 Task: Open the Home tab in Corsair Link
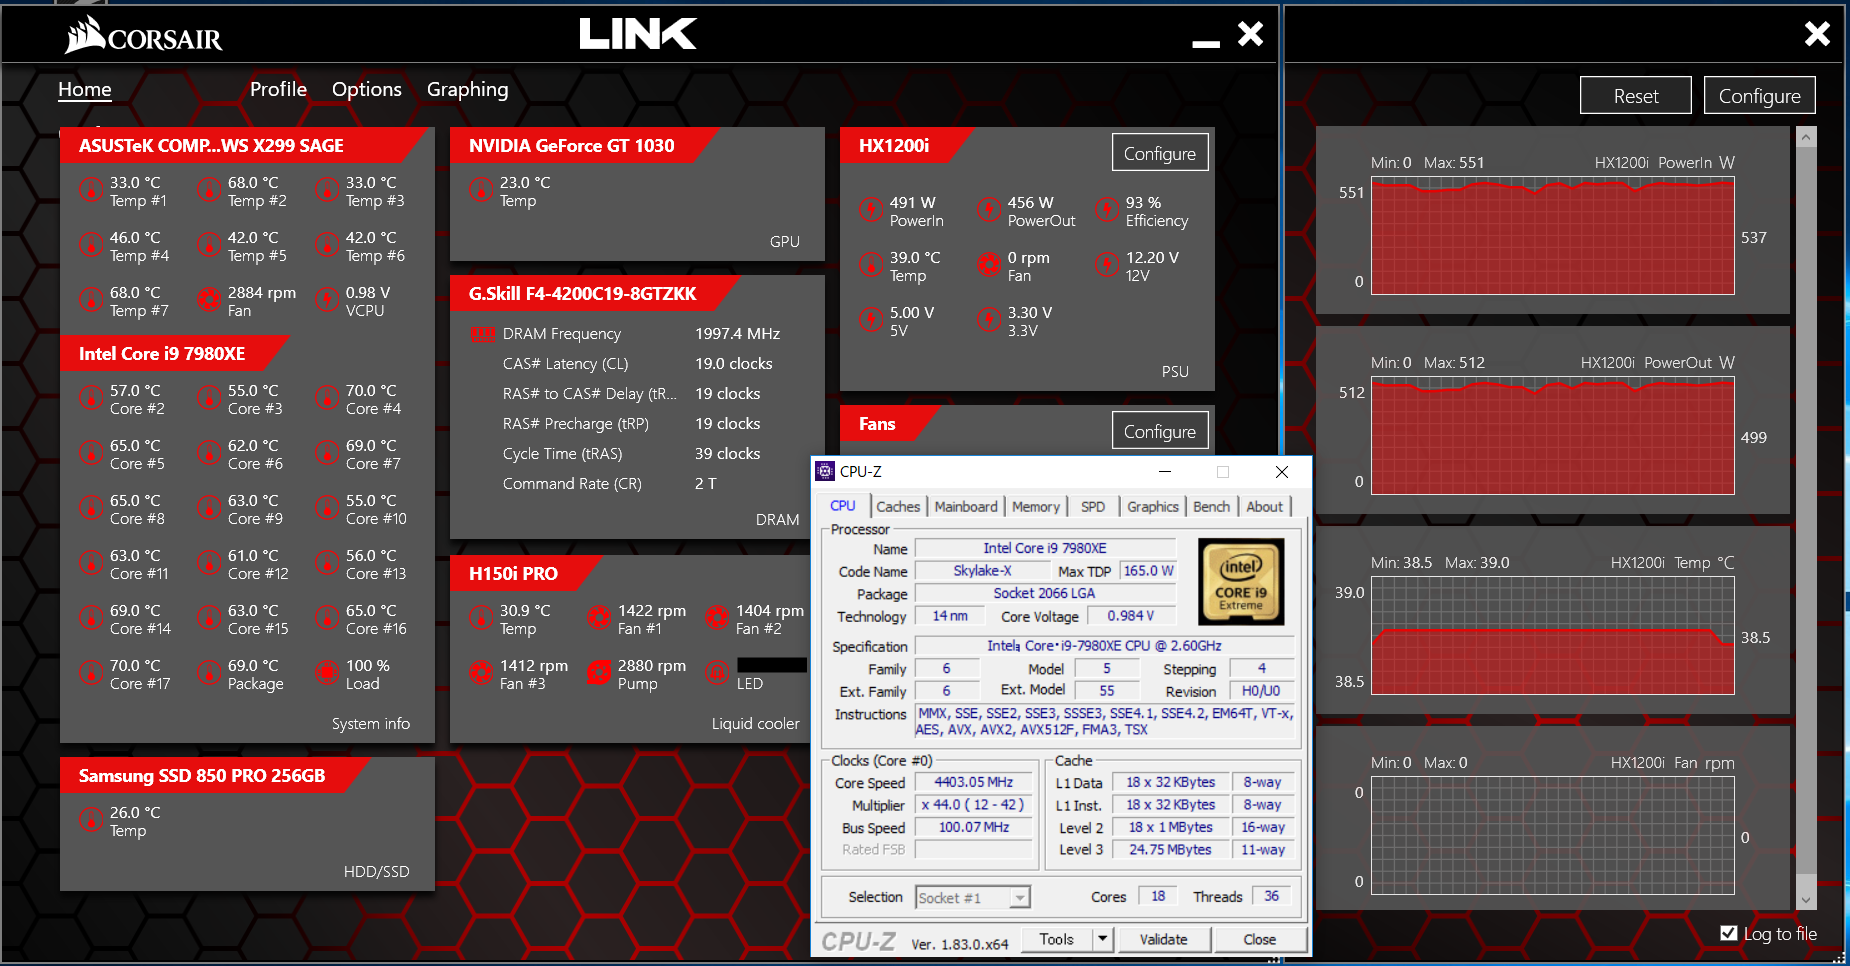(85, 89)
